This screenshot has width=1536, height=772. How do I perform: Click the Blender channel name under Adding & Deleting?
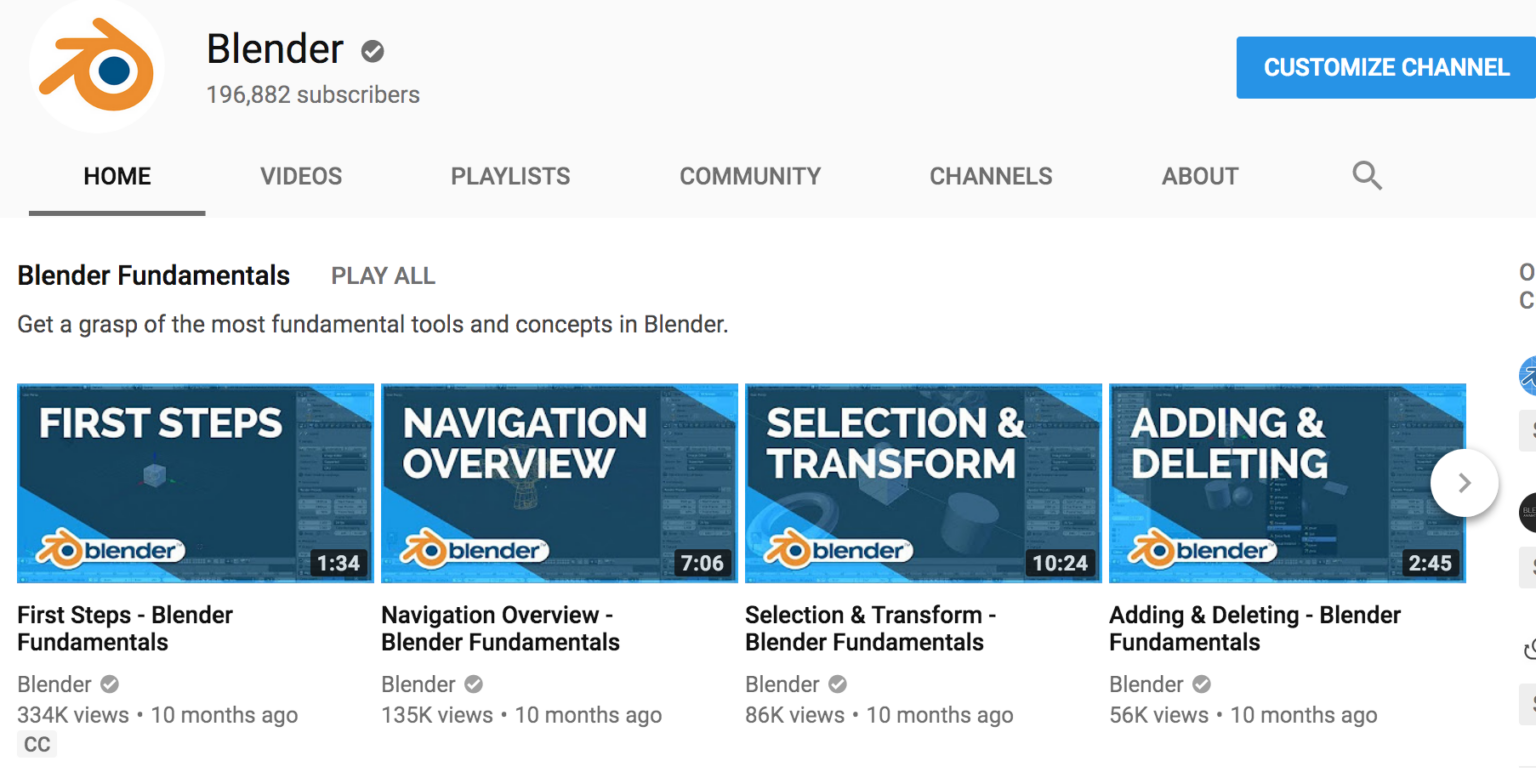point(1147,685)
